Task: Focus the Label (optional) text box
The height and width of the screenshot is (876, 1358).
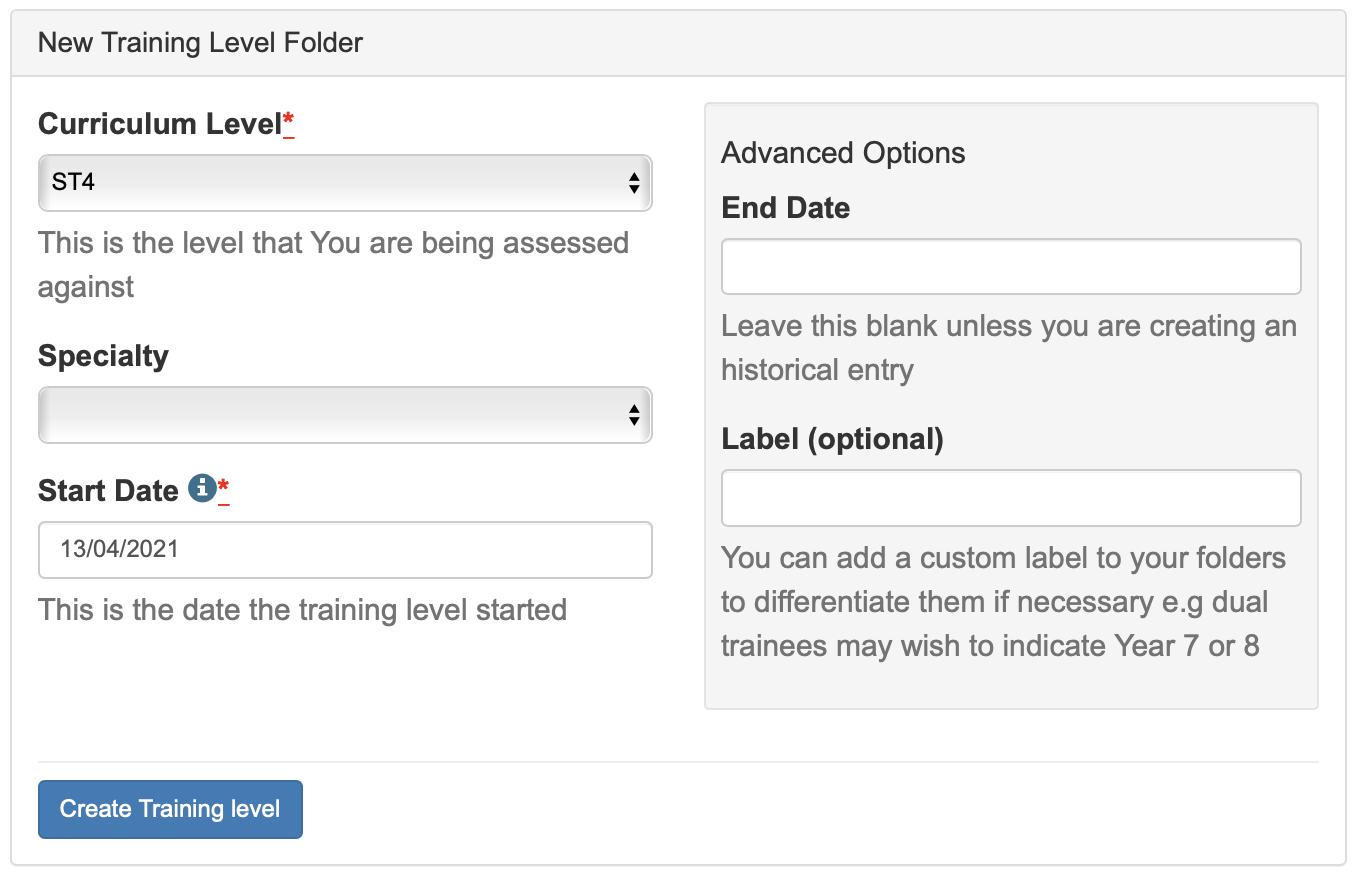Action: click(x=1011, y=498)
